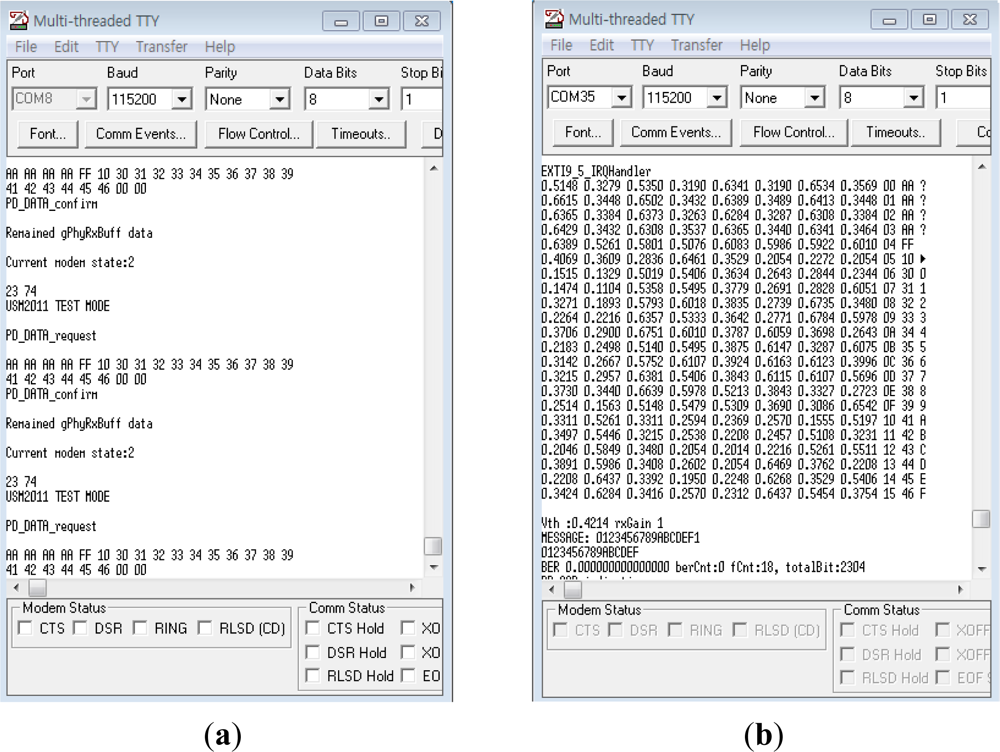Open the File menu in the left window
This screenshot has width=1000, height=752.
pyautogui.click(x=26, y=46)
